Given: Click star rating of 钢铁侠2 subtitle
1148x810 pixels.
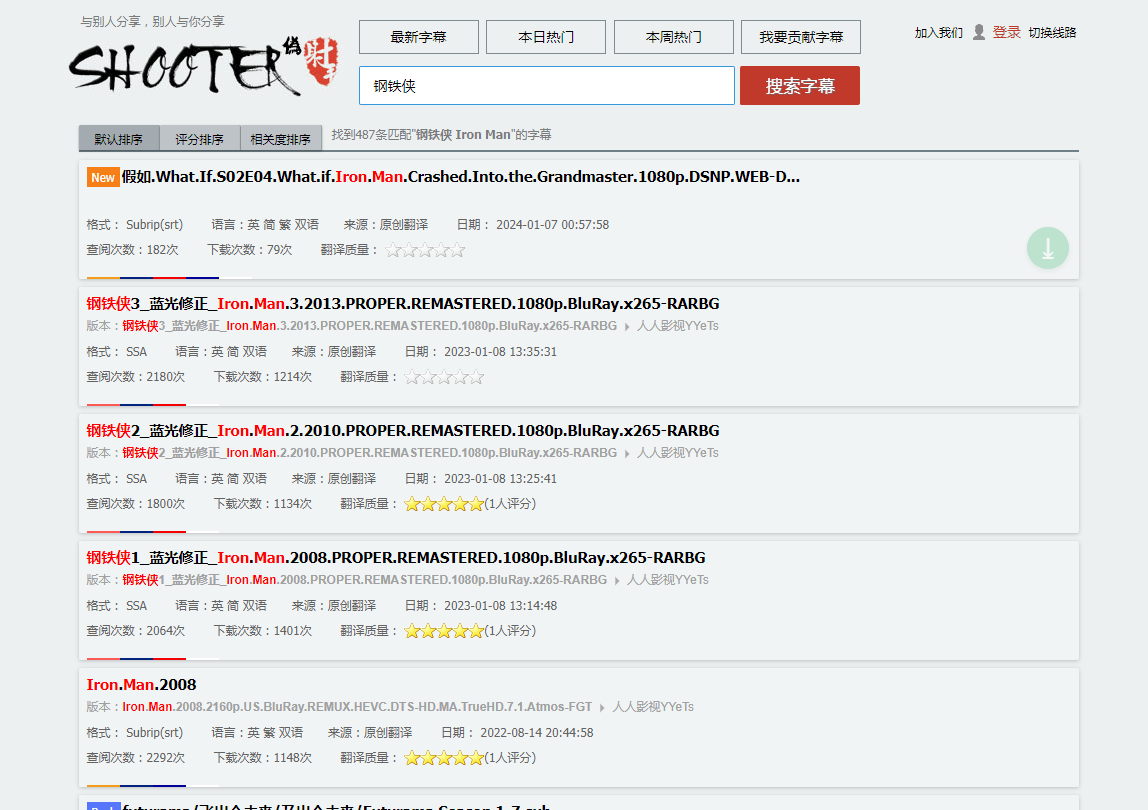Looking at the screenshot, I should [x=444, y=504].
